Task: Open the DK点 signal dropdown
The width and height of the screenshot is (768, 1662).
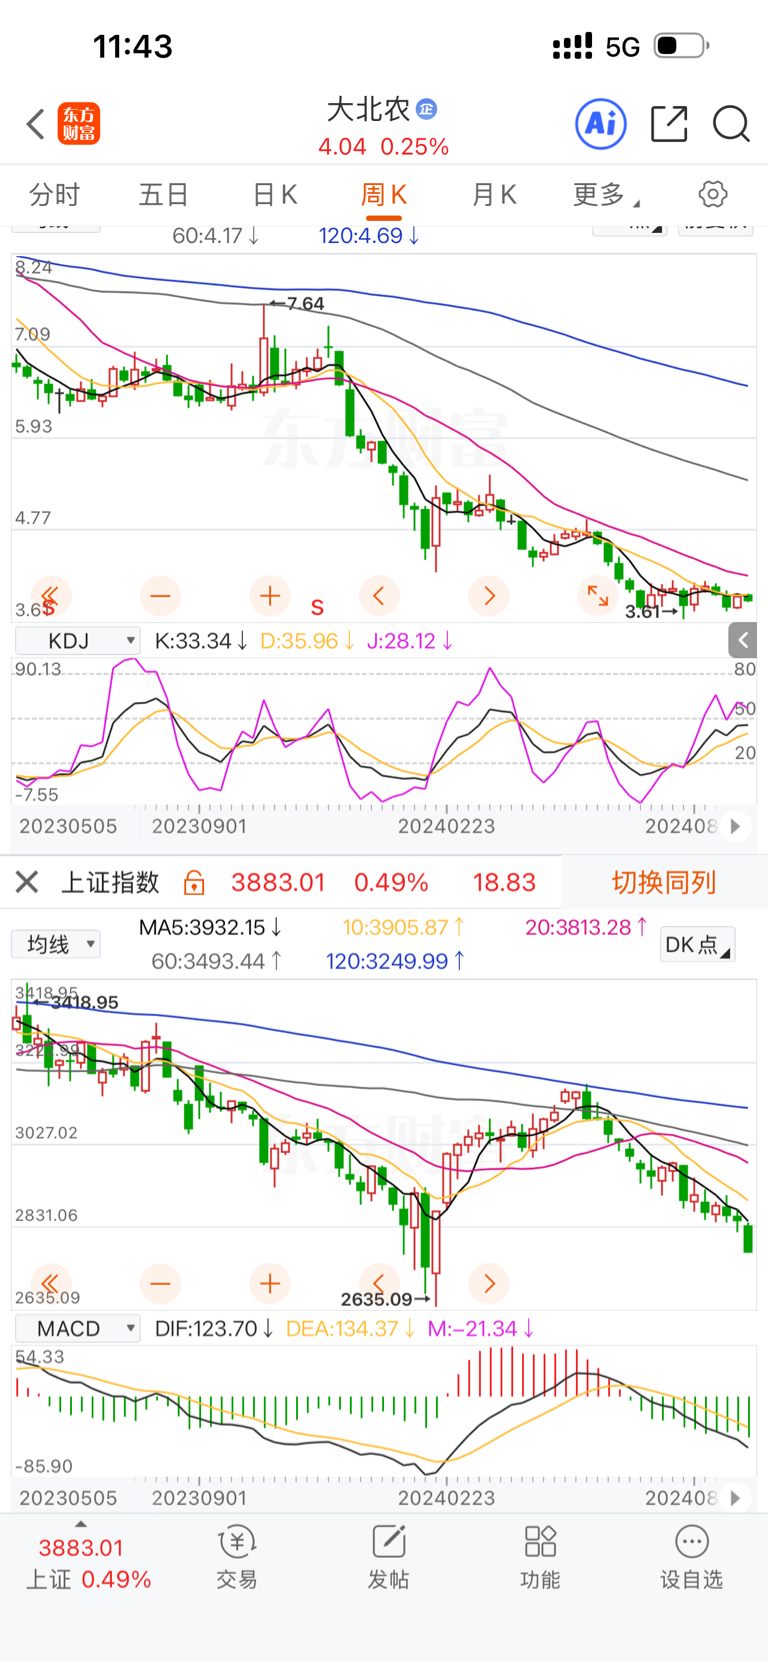Action: (x=697, y=944)
